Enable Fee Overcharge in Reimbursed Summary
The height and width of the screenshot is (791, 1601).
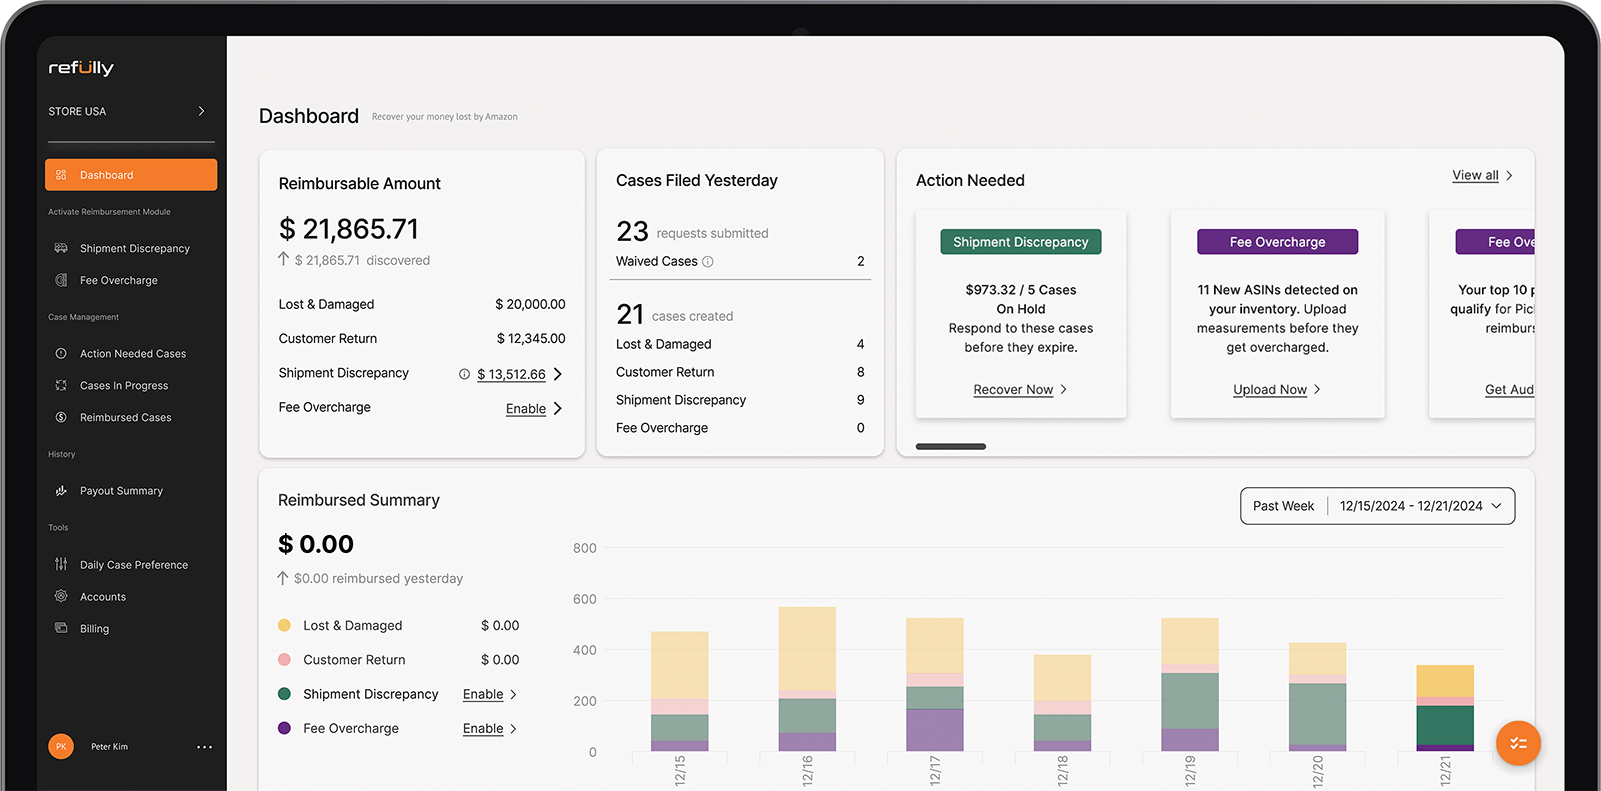(x=483, y=728)
